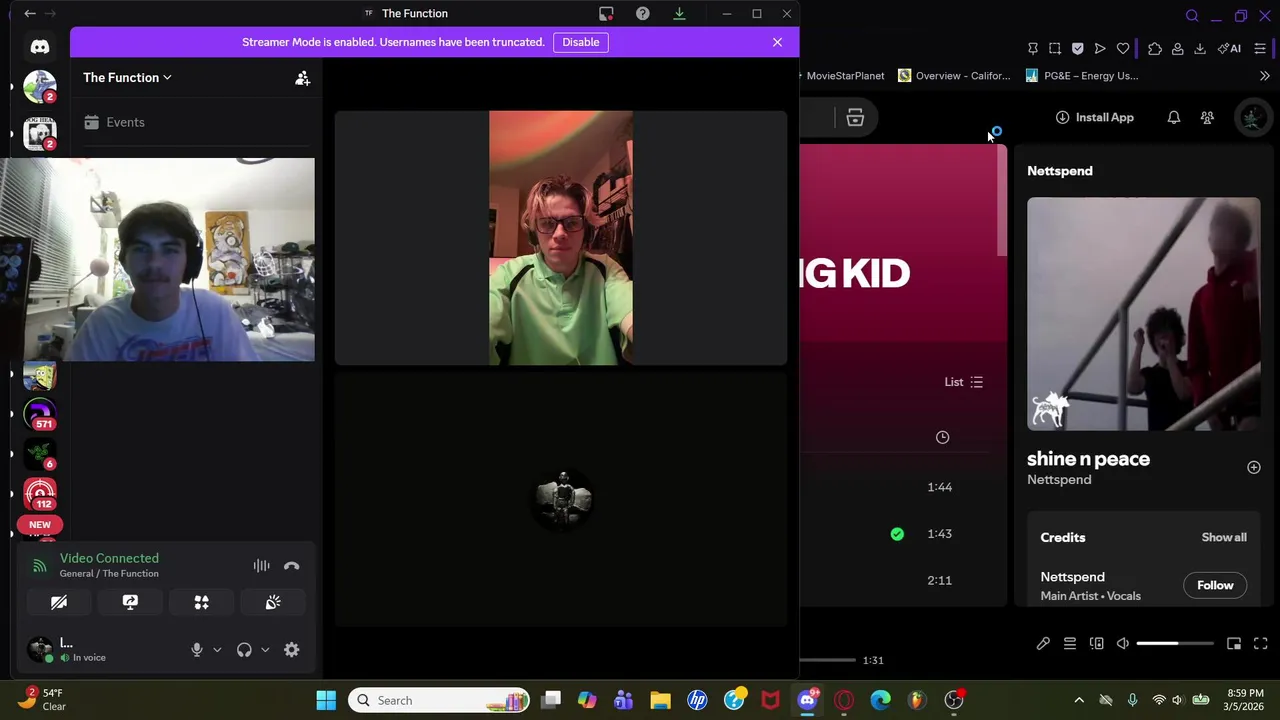Open Spotify browse icon beside search

[855, 118]
